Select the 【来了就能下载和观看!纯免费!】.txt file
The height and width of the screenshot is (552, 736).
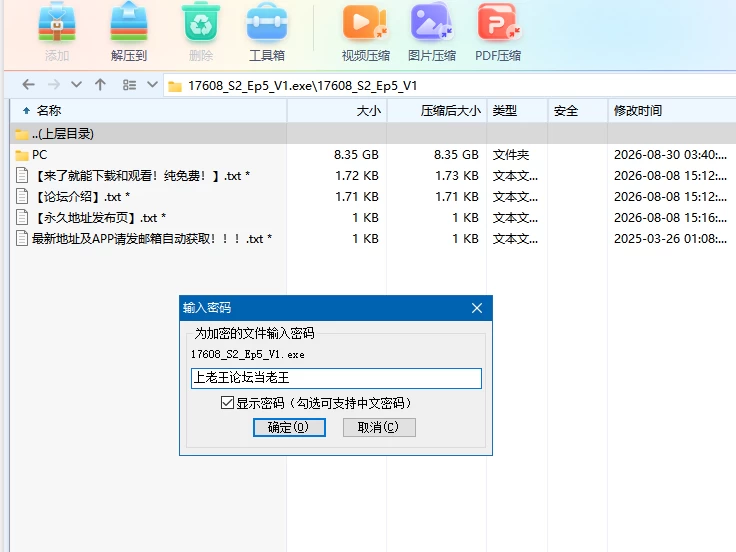click(373, 176)
